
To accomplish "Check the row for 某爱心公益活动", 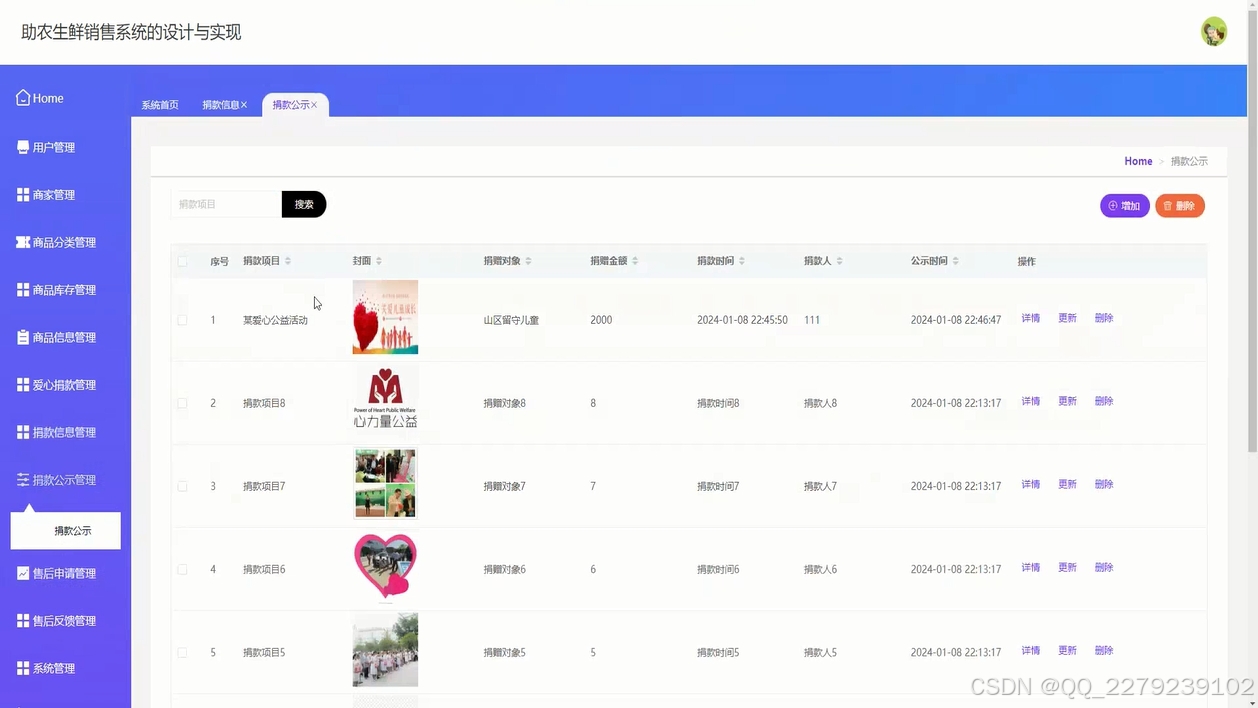I will [x=182, y=320].
